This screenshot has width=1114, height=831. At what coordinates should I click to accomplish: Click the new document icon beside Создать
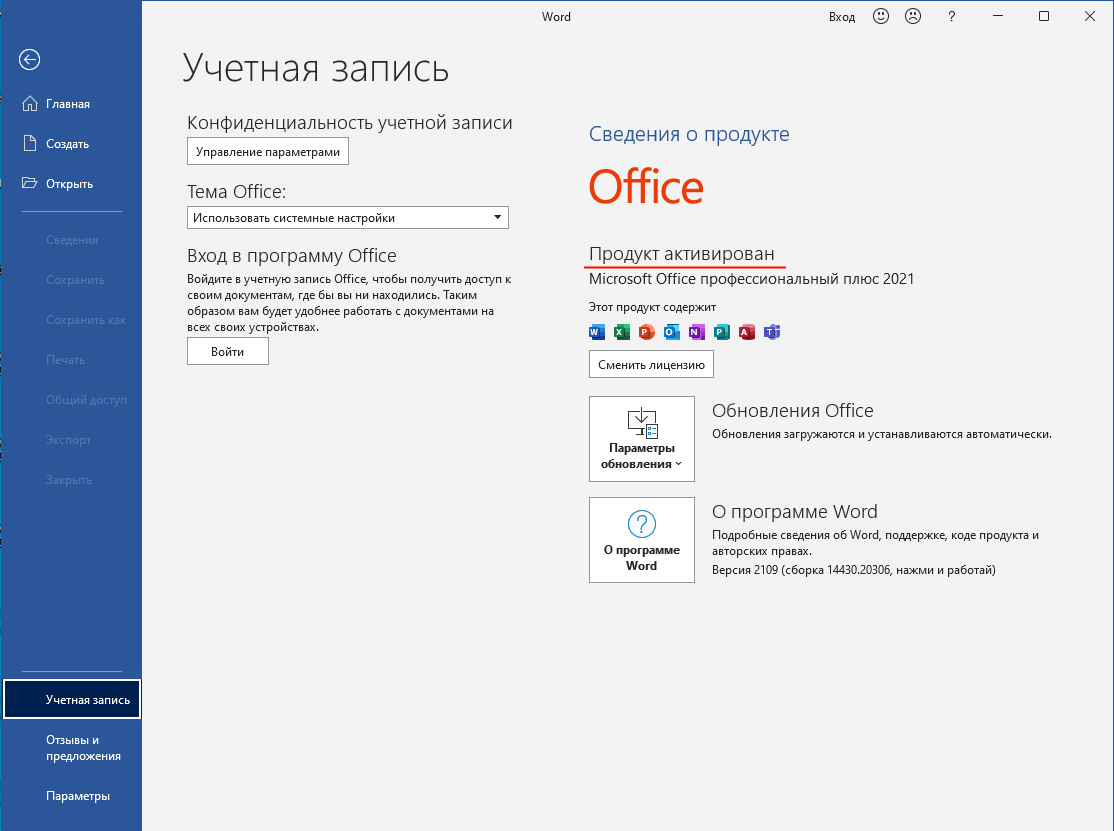pyautogui.click(x=30, y=143)
